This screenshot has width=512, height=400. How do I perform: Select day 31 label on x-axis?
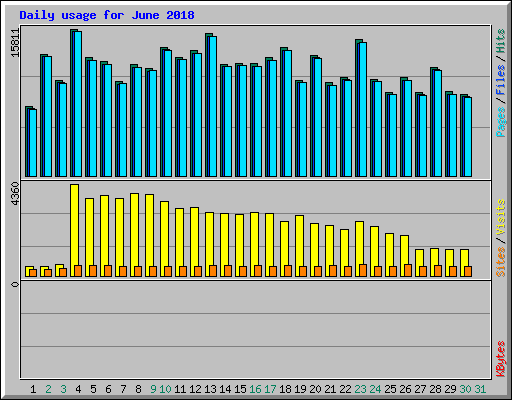(480, 389)
